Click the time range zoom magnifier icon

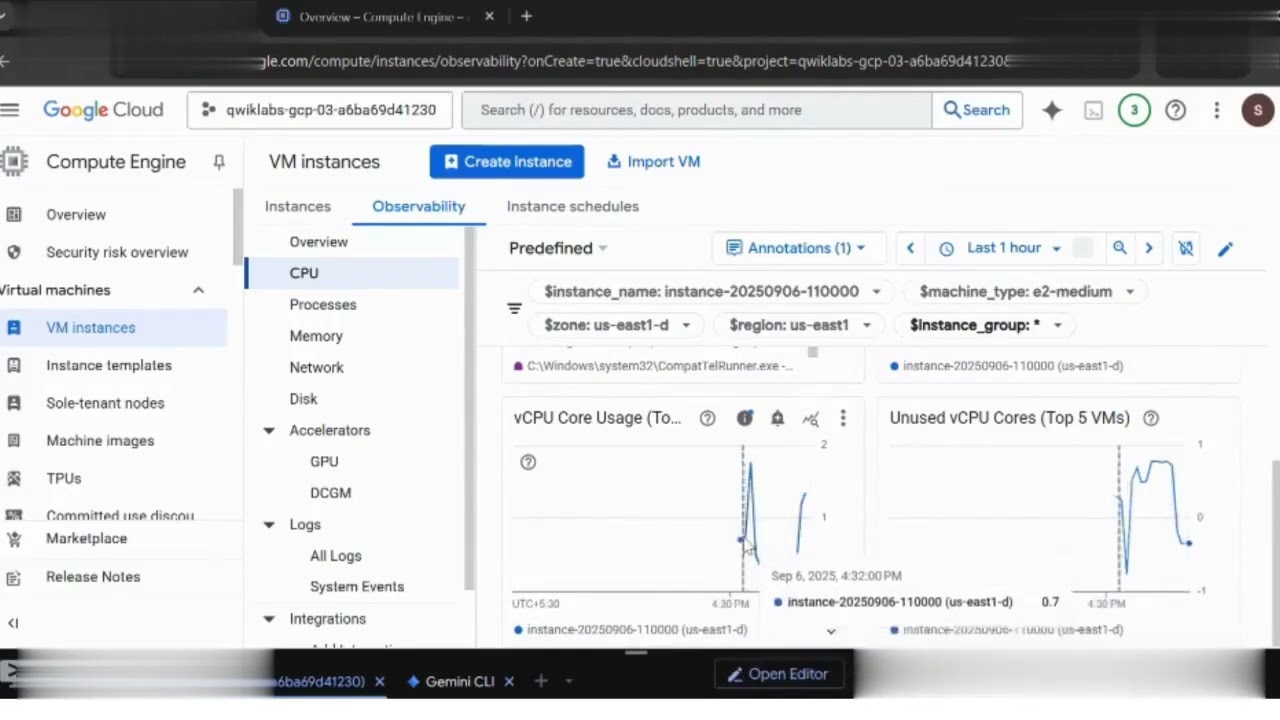point(1120,248)
